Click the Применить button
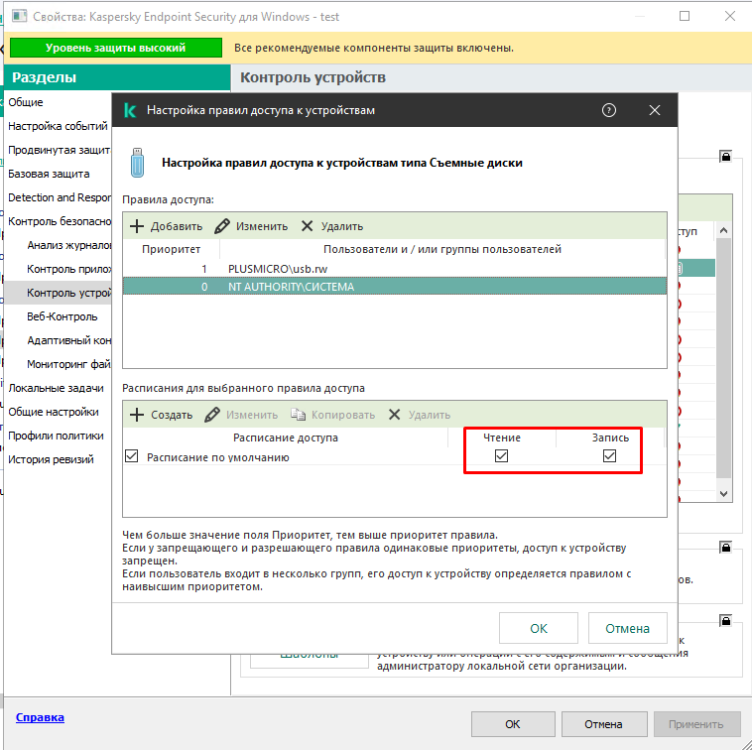This screenshot has height=750, width=752. [696, 724]
